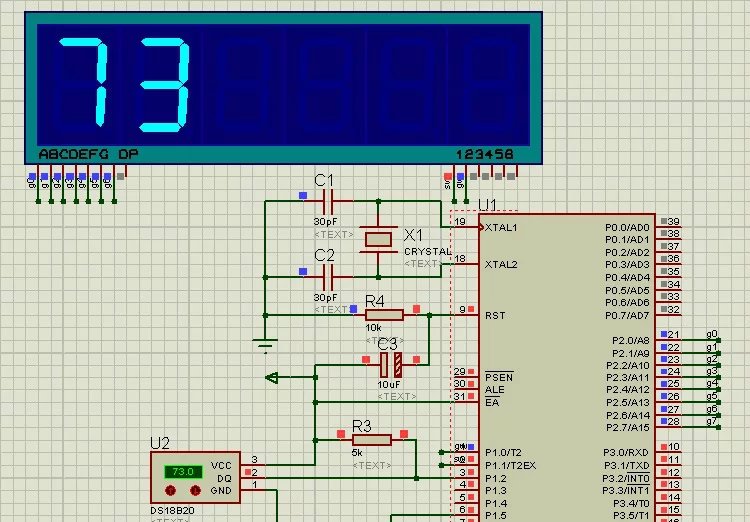The image size is (750, 522).
Task: Select resistor R3 5k symbol
Action: 372,438
